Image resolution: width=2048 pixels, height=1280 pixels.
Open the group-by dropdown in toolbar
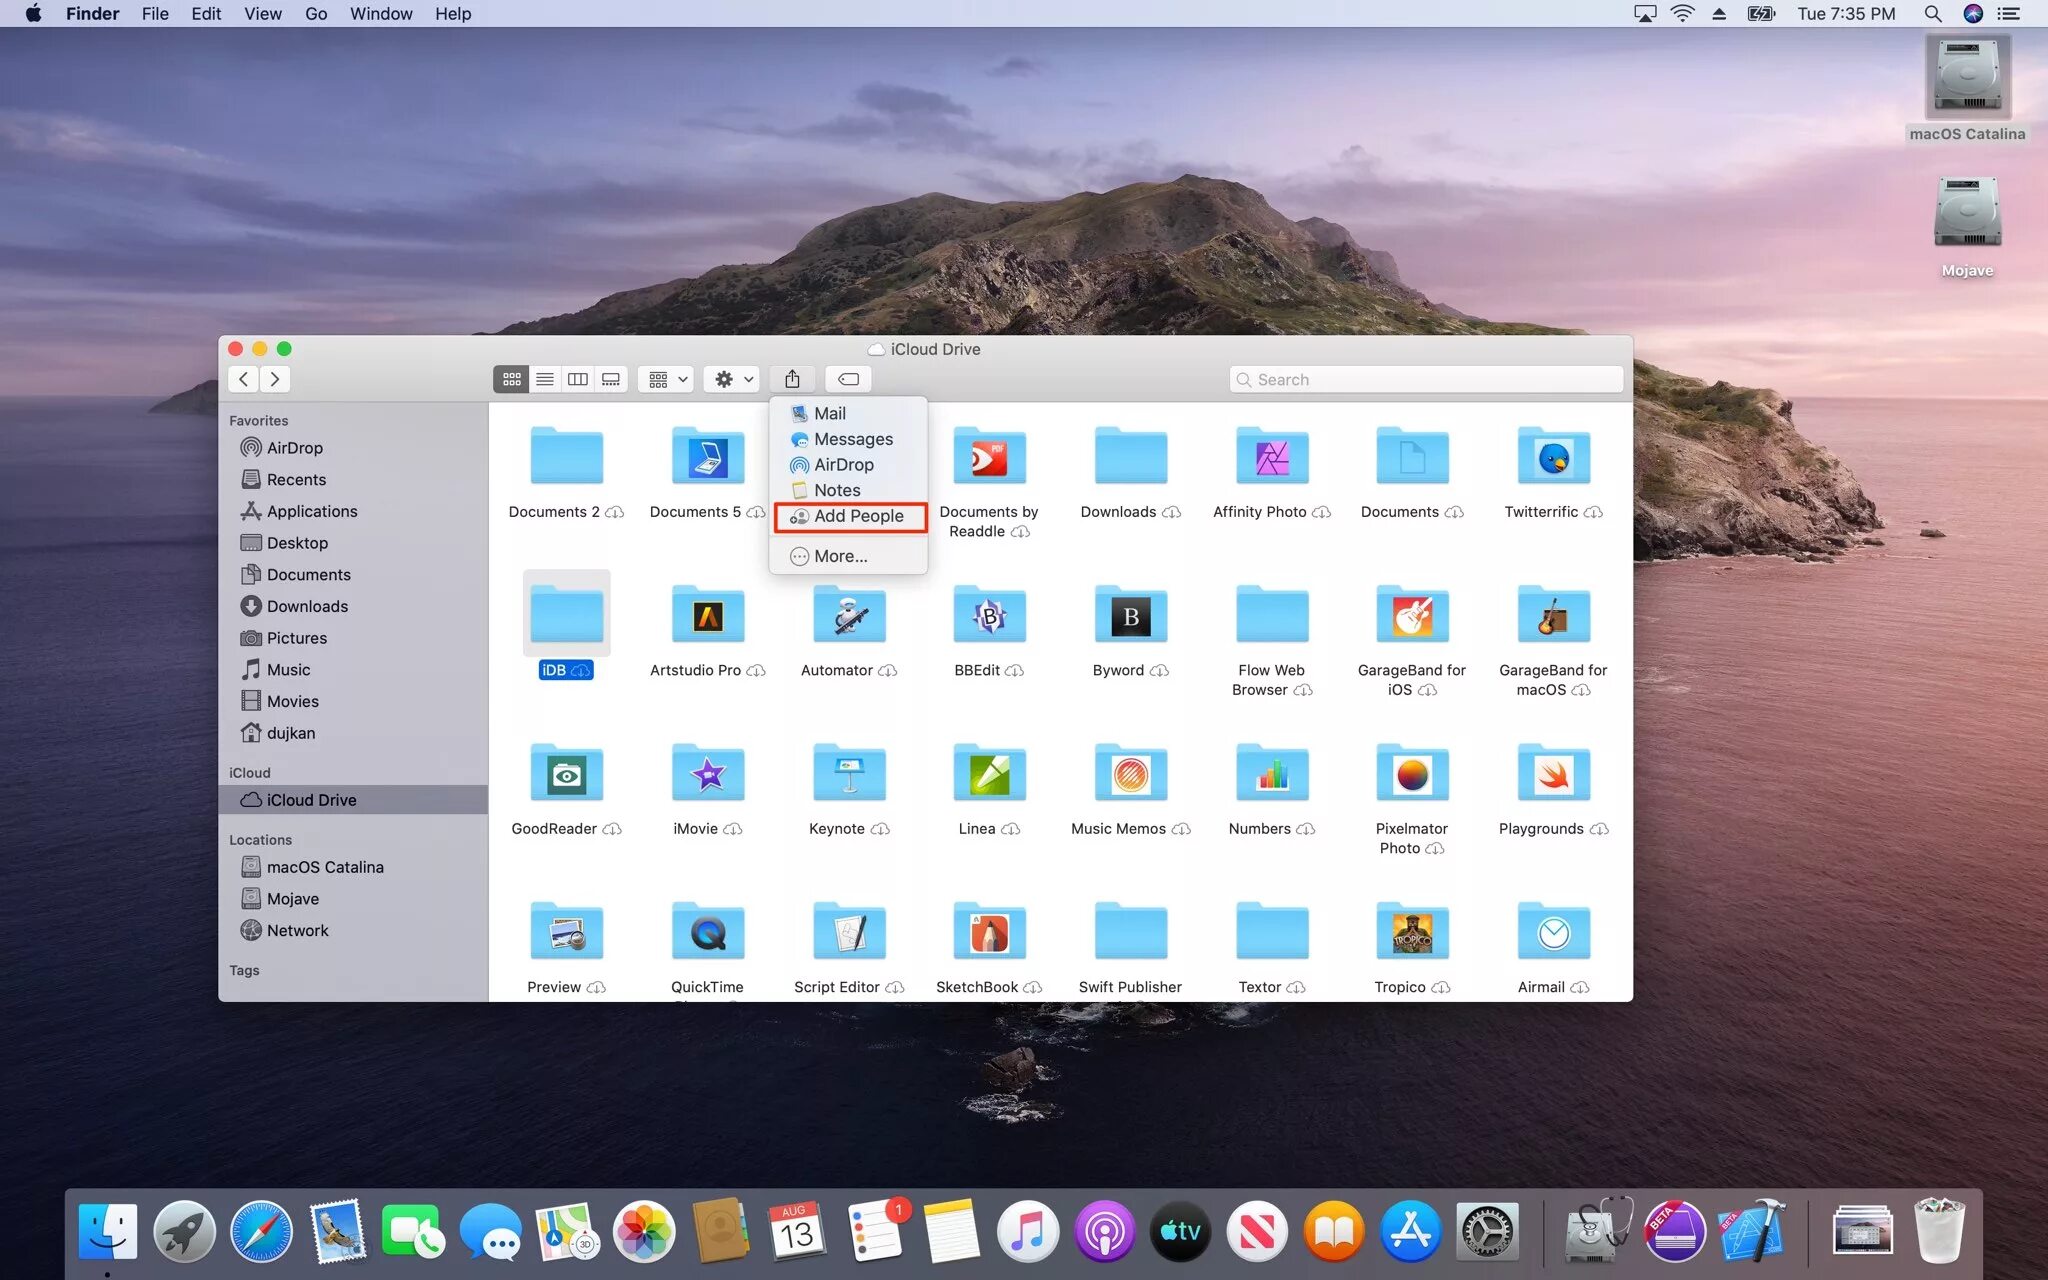tap(668, 379)
